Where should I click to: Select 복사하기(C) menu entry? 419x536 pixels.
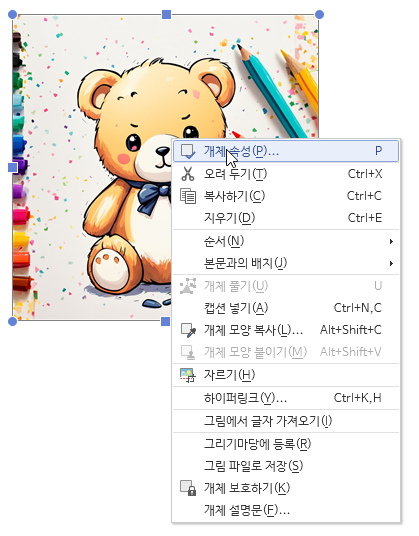(286, 196)
